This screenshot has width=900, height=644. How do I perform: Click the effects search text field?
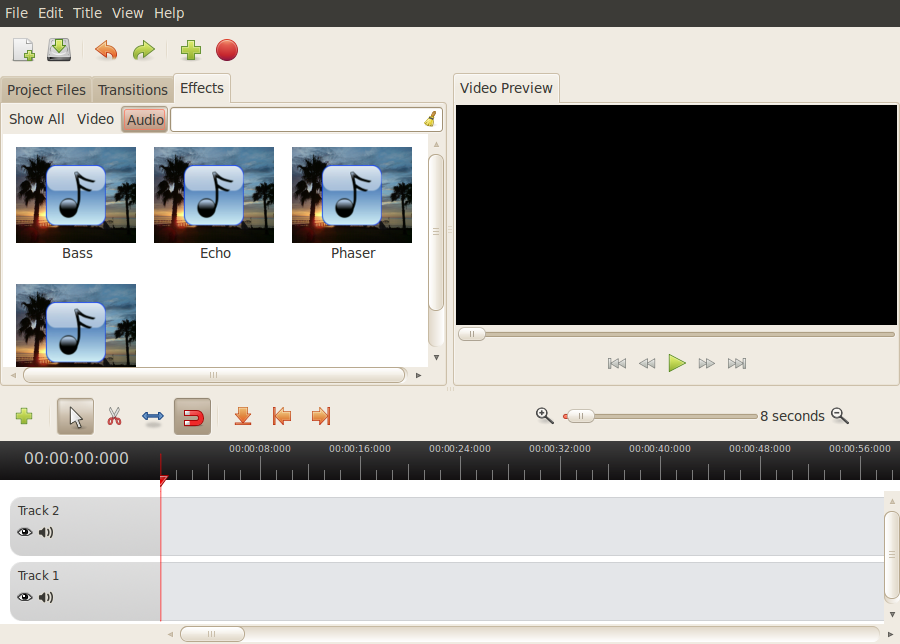(295, 120)
